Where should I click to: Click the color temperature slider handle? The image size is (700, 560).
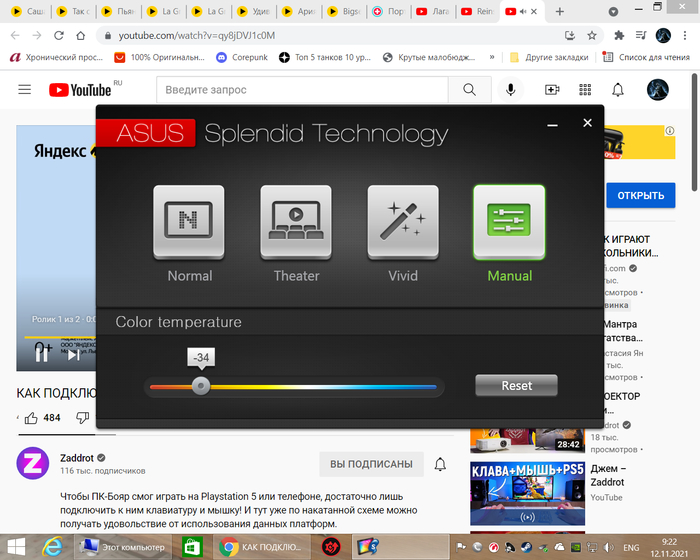click(x=201, y=385)
